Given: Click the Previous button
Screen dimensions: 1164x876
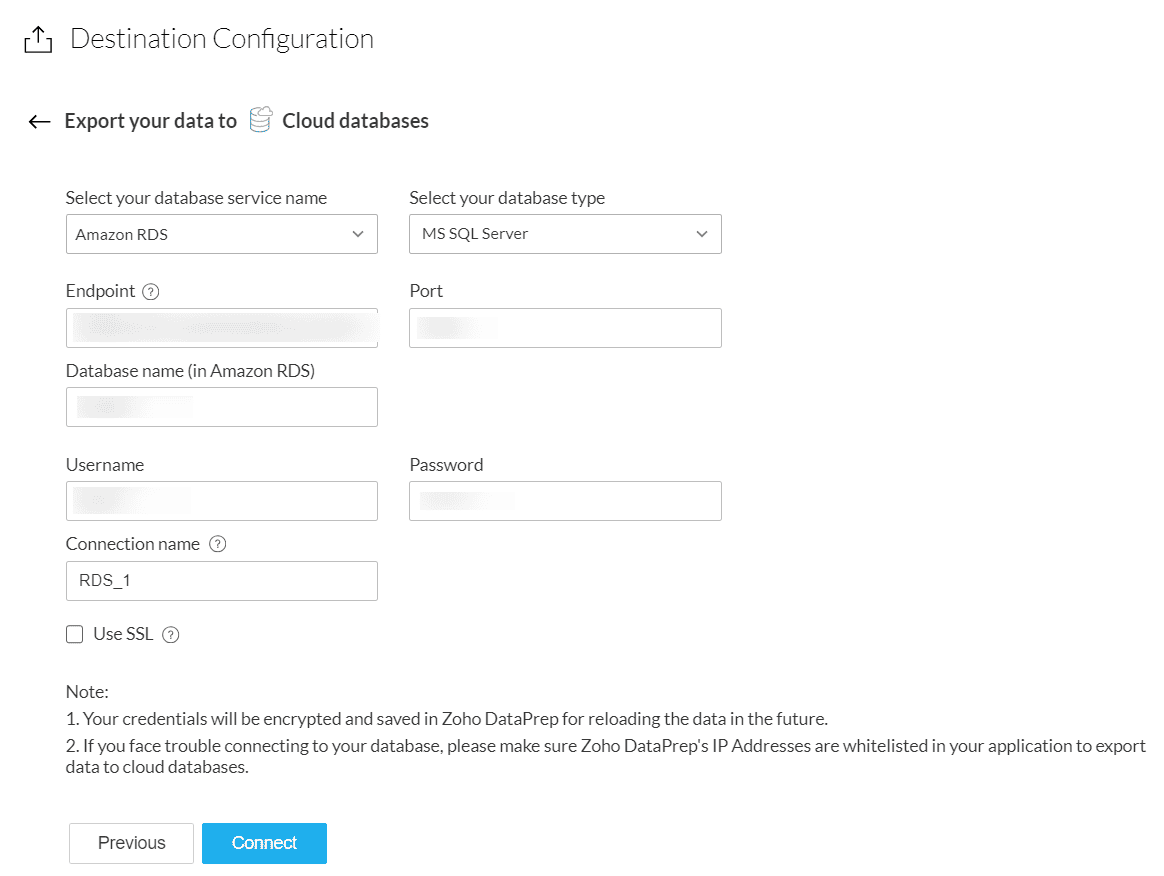Looking at the screenshot, I should point(131,843).
